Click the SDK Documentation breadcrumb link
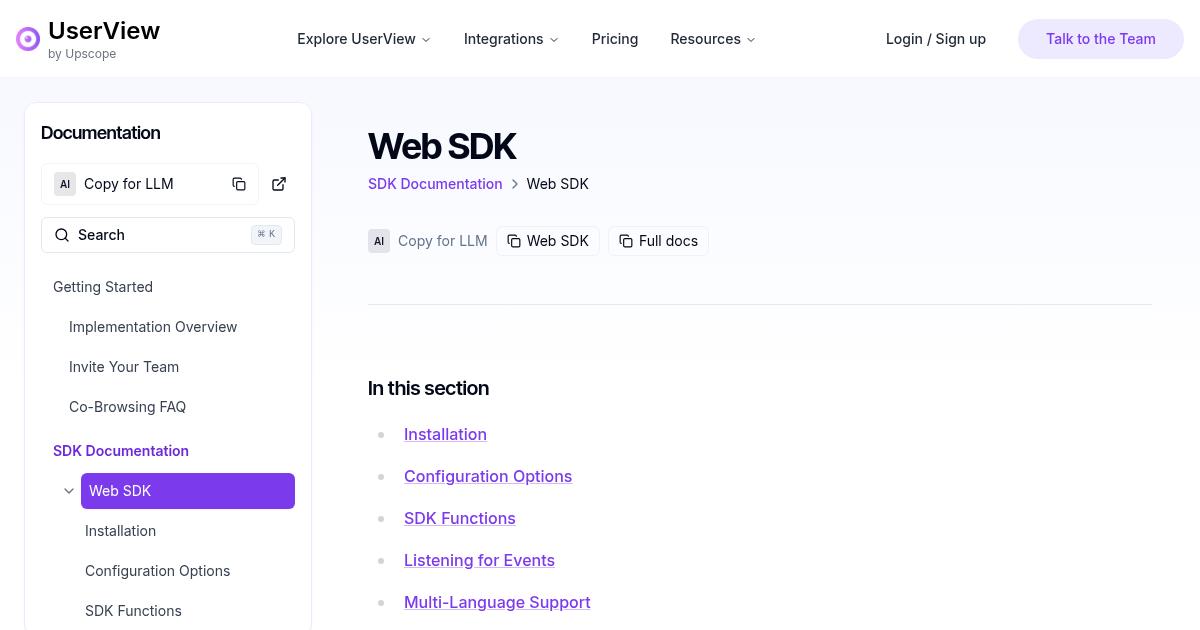 tap(435, 184)
